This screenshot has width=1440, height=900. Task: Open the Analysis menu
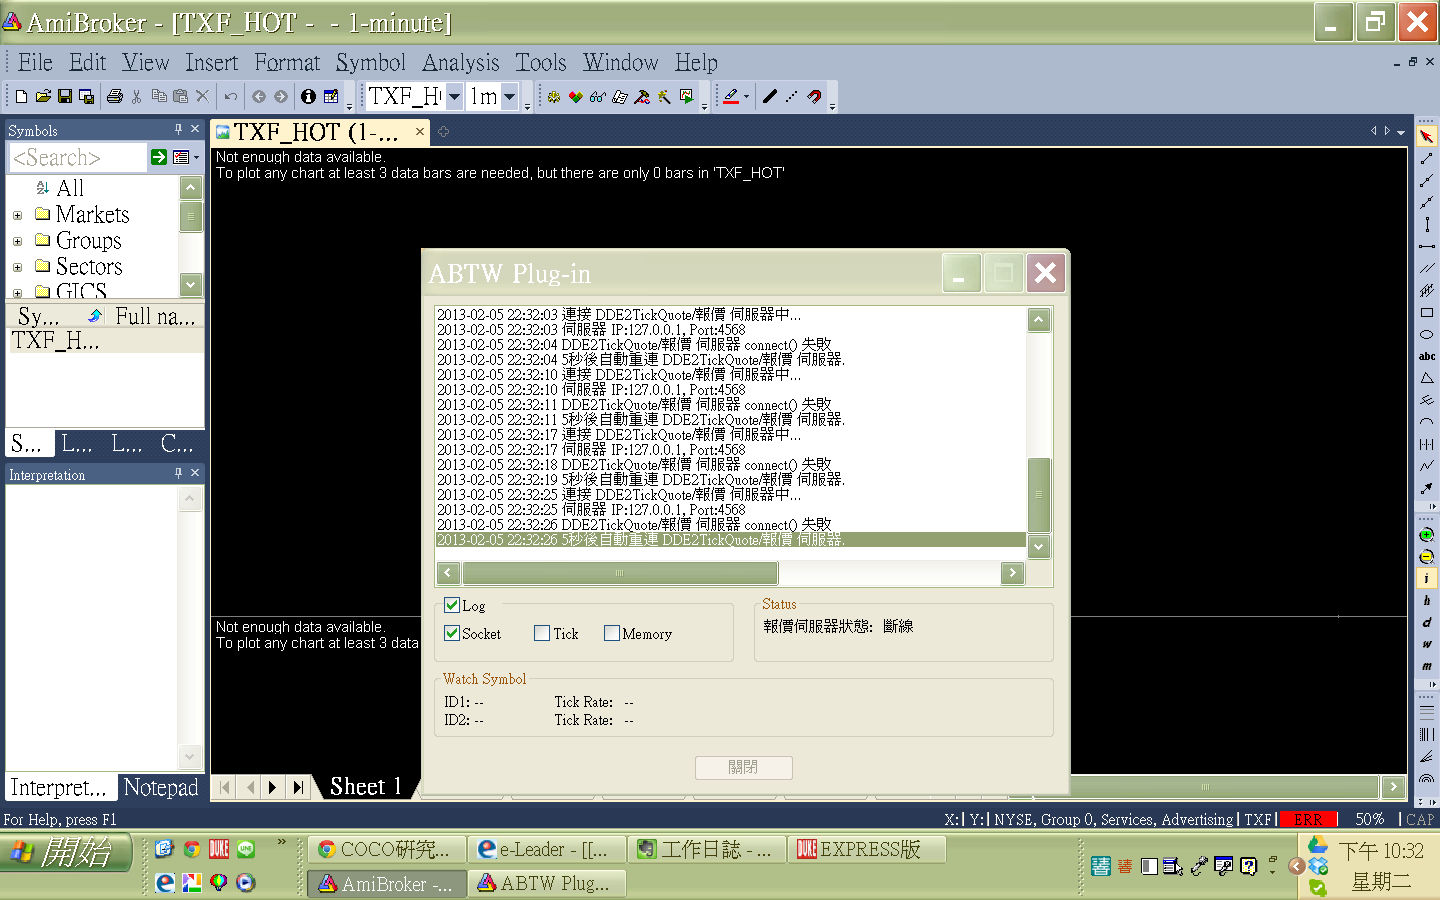point(460,62)
